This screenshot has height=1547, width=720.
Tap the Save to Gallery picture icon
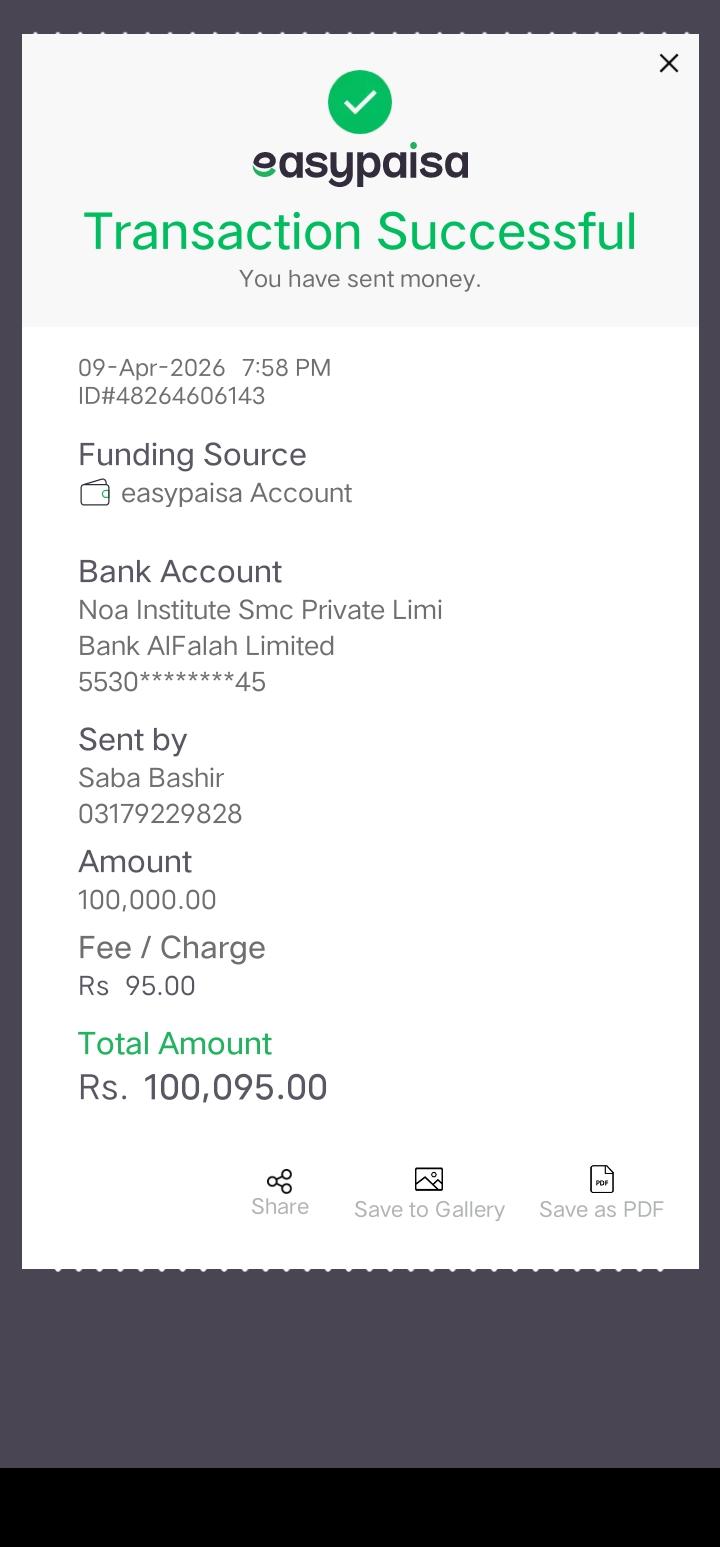coord(429,1179)
